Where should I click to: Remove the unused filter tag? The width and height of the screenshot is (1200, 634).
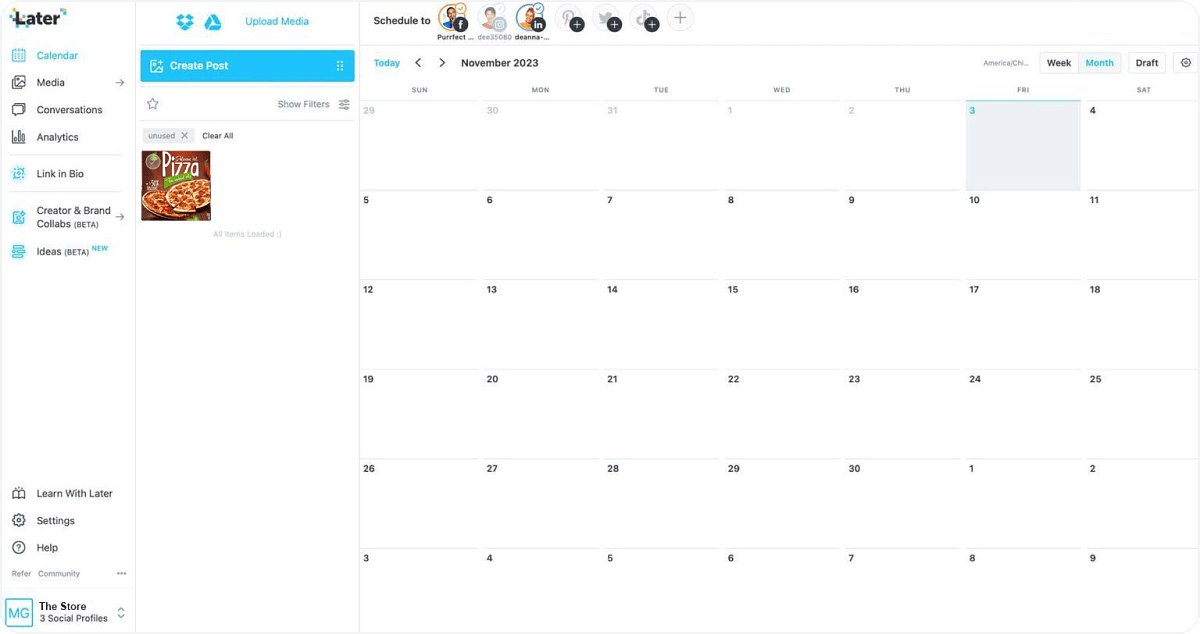184,136
